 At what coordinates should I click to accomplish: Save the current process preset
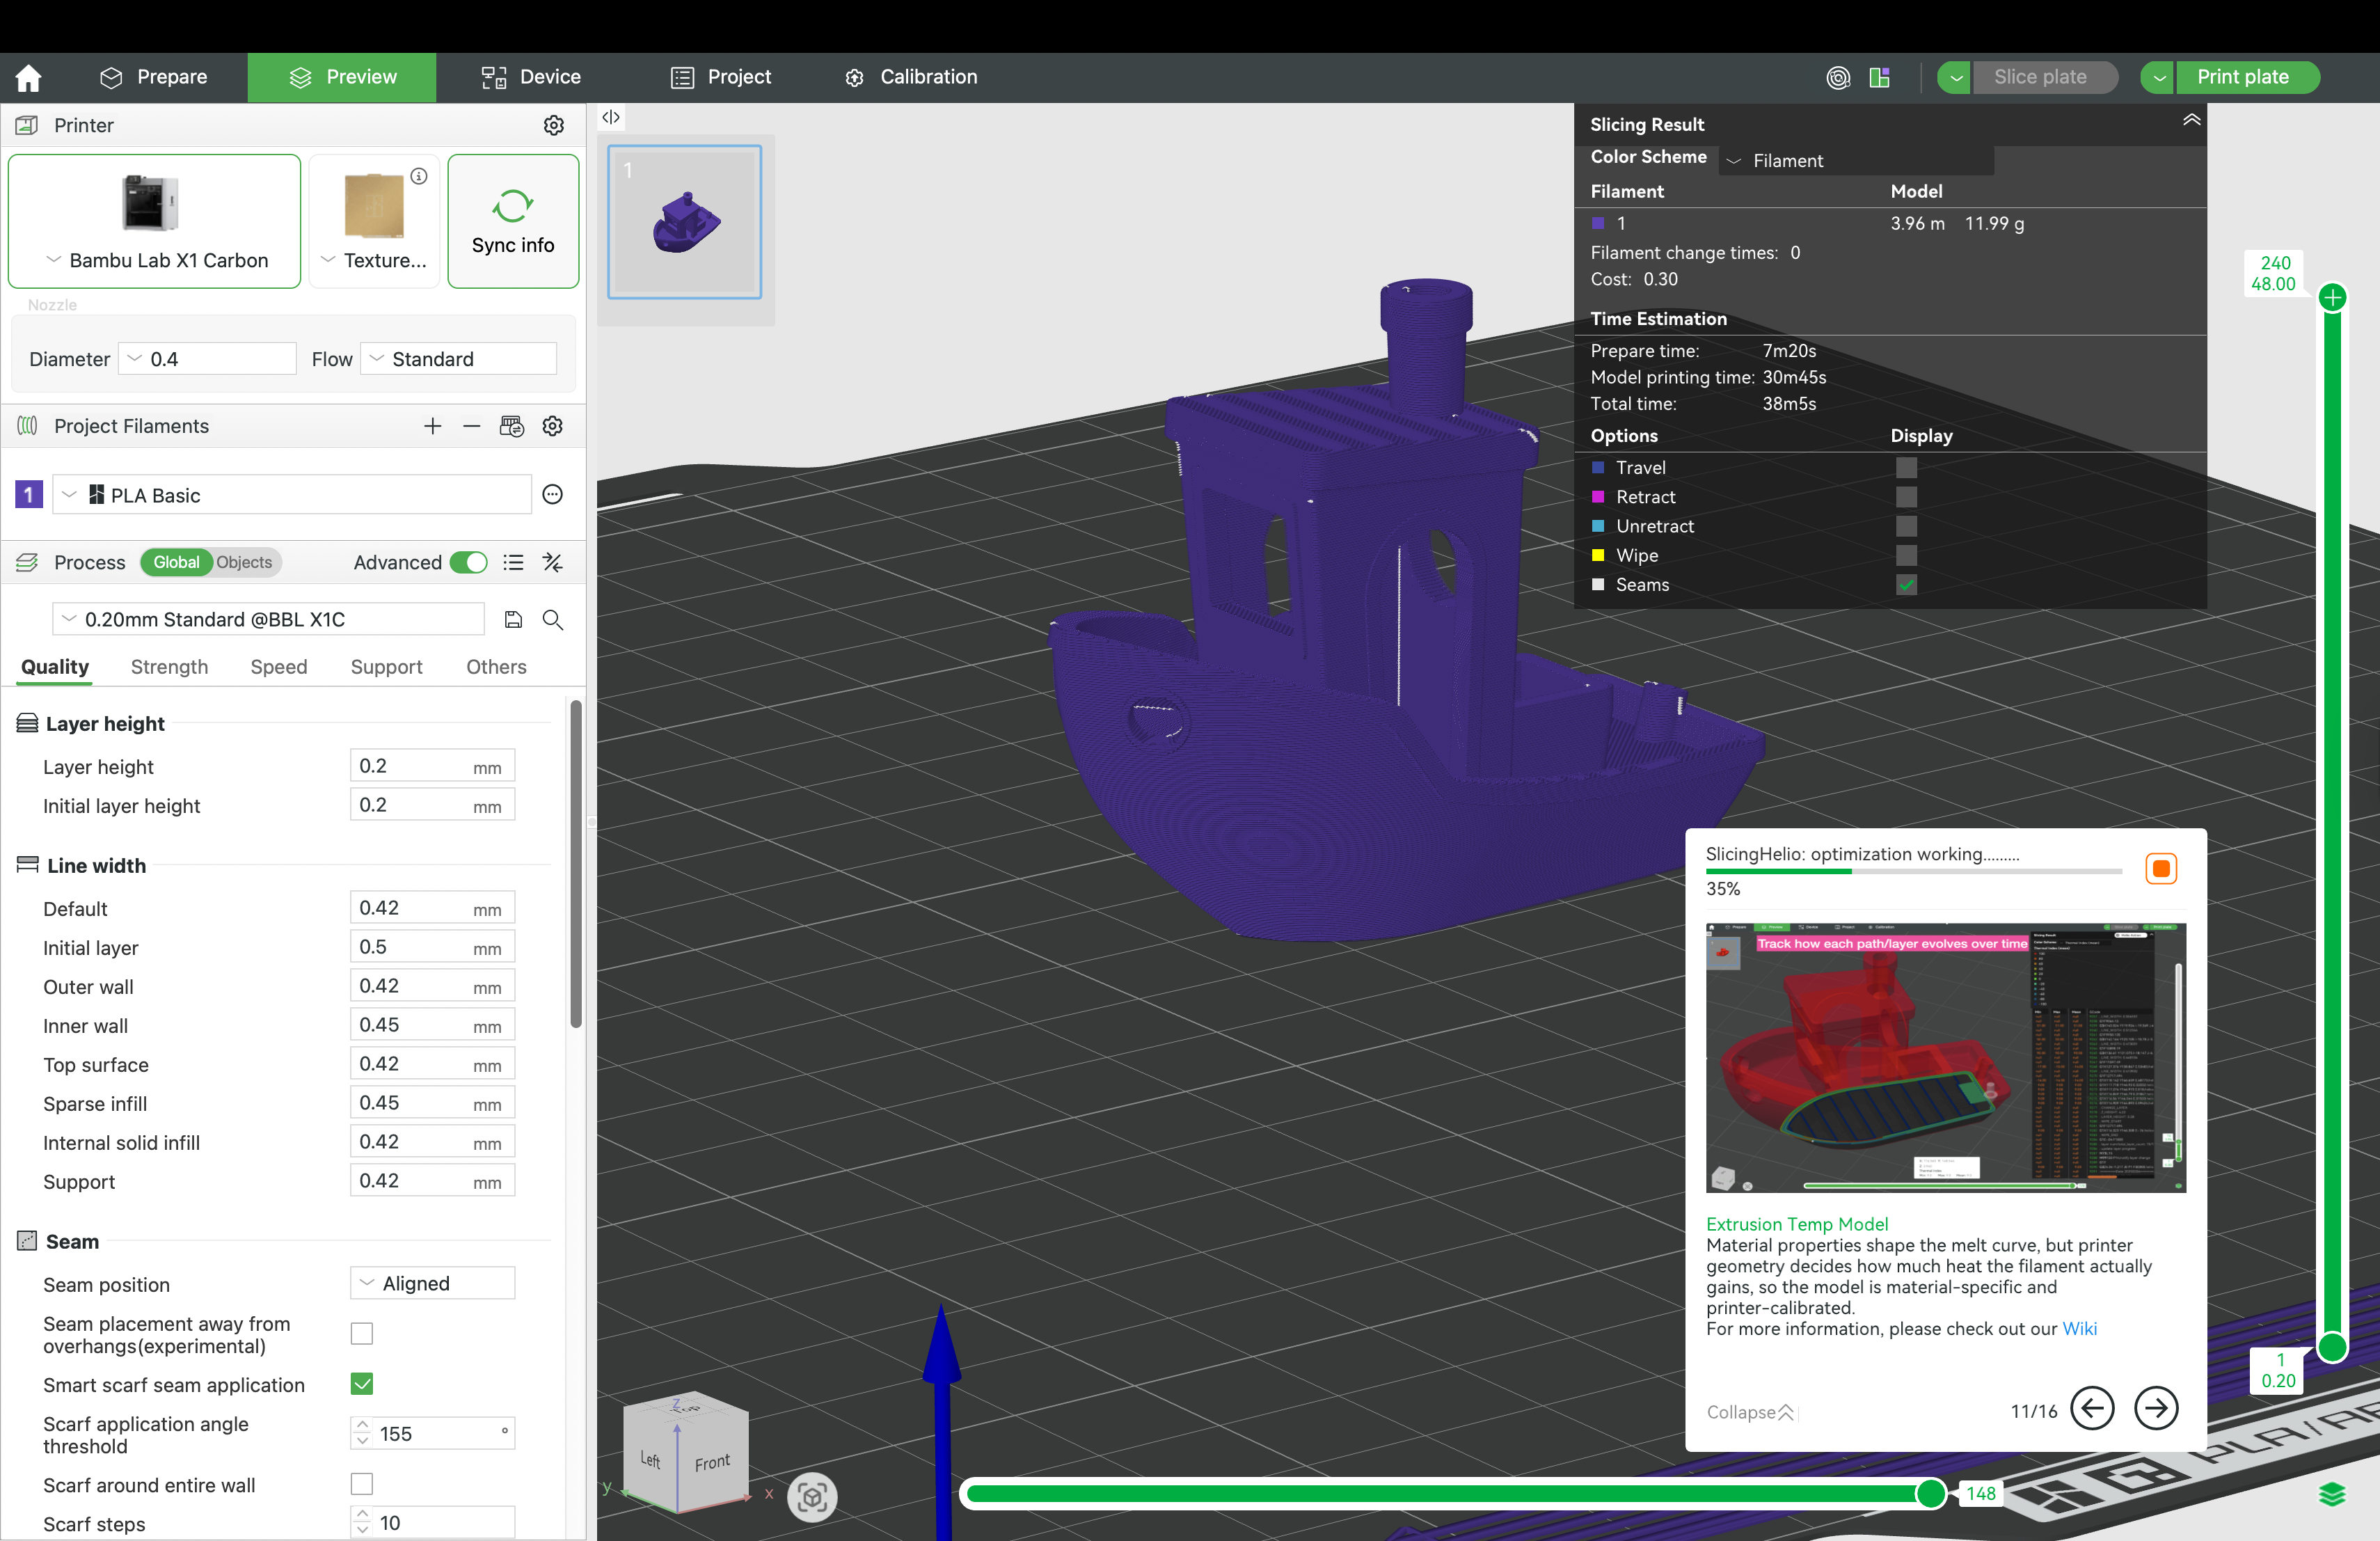(513, 619)
